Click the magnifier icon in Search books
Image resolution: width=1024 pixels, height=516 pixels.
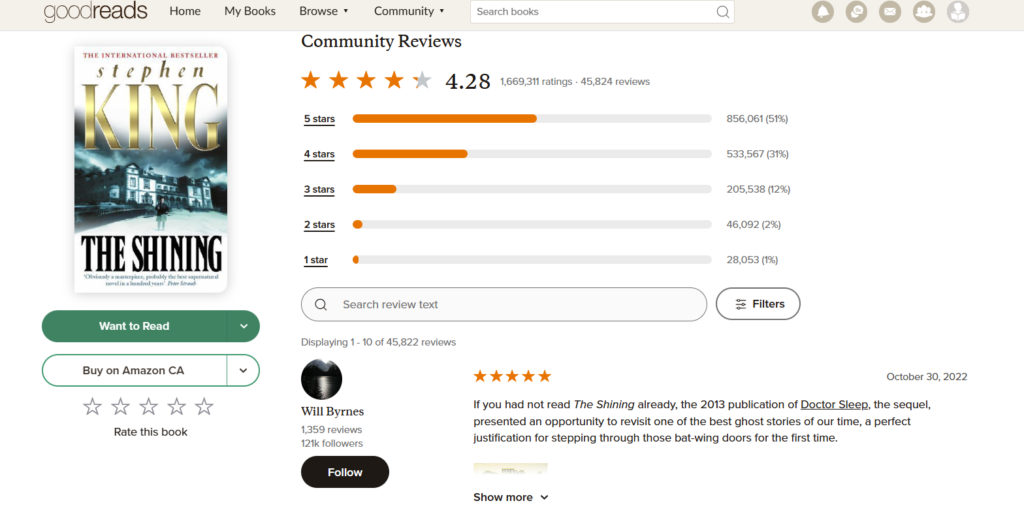point(722,12)
